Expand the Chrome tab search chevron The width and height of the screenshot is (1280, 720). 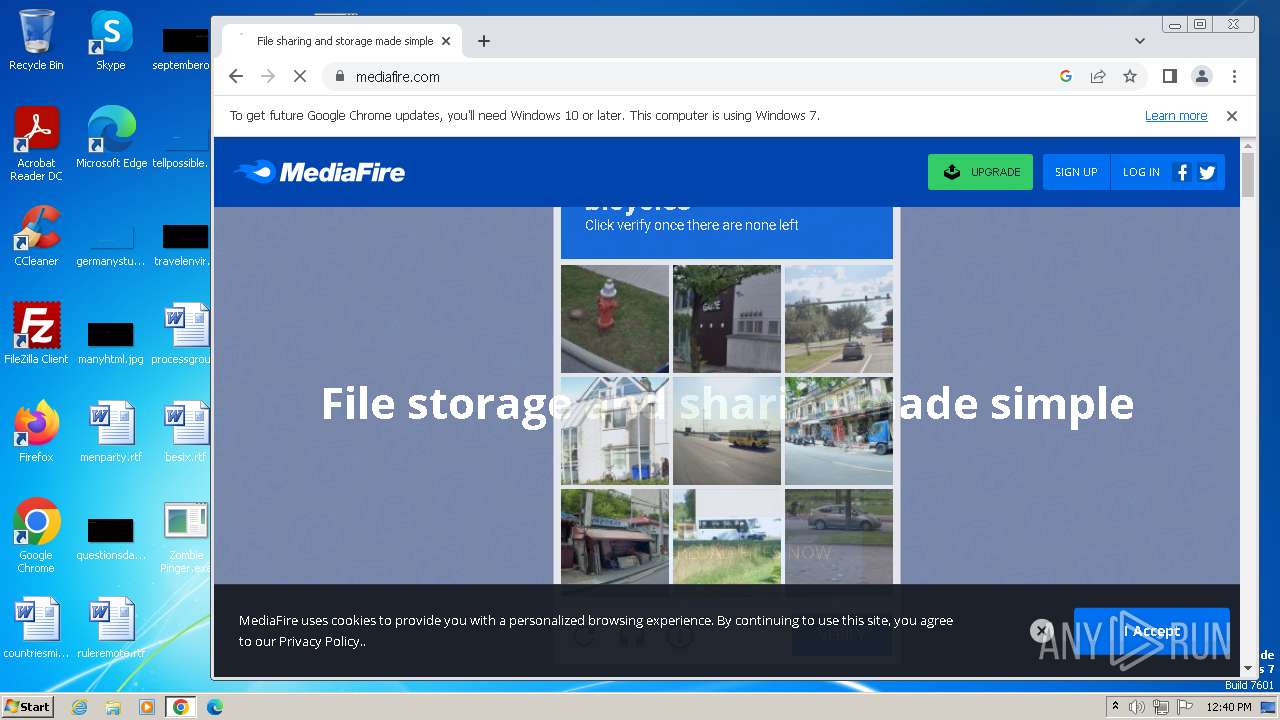[1140, 41]
